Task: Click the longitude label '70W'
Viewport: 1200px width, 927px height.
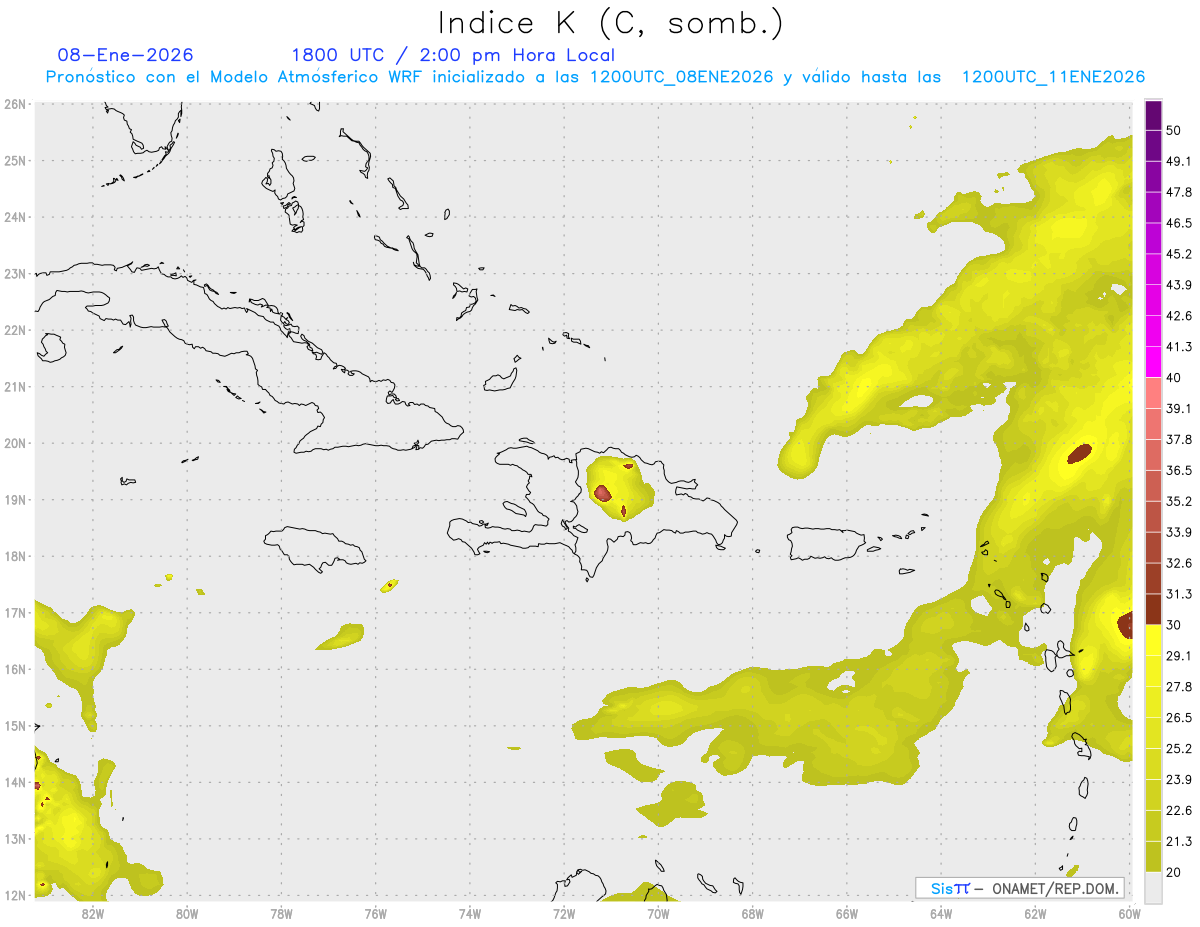Action: pos(658,913)
